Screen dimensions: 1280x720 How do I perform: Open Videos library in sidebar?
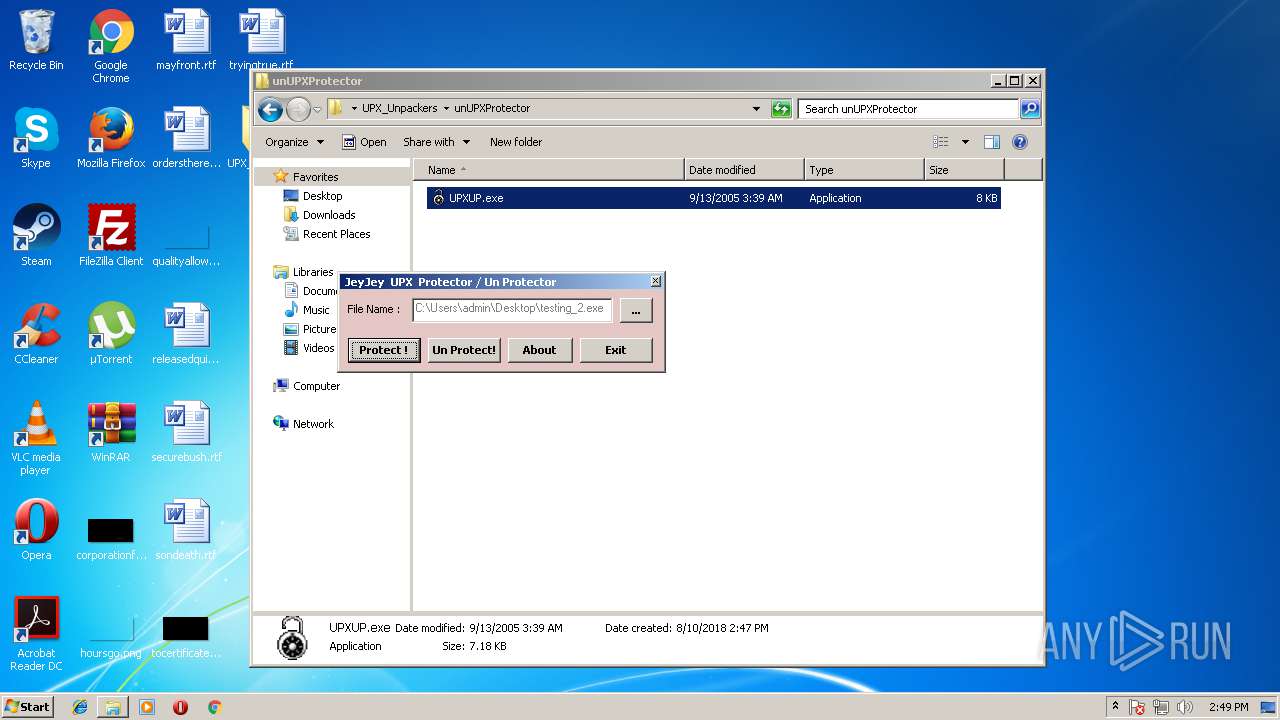(x=318, y=348)
